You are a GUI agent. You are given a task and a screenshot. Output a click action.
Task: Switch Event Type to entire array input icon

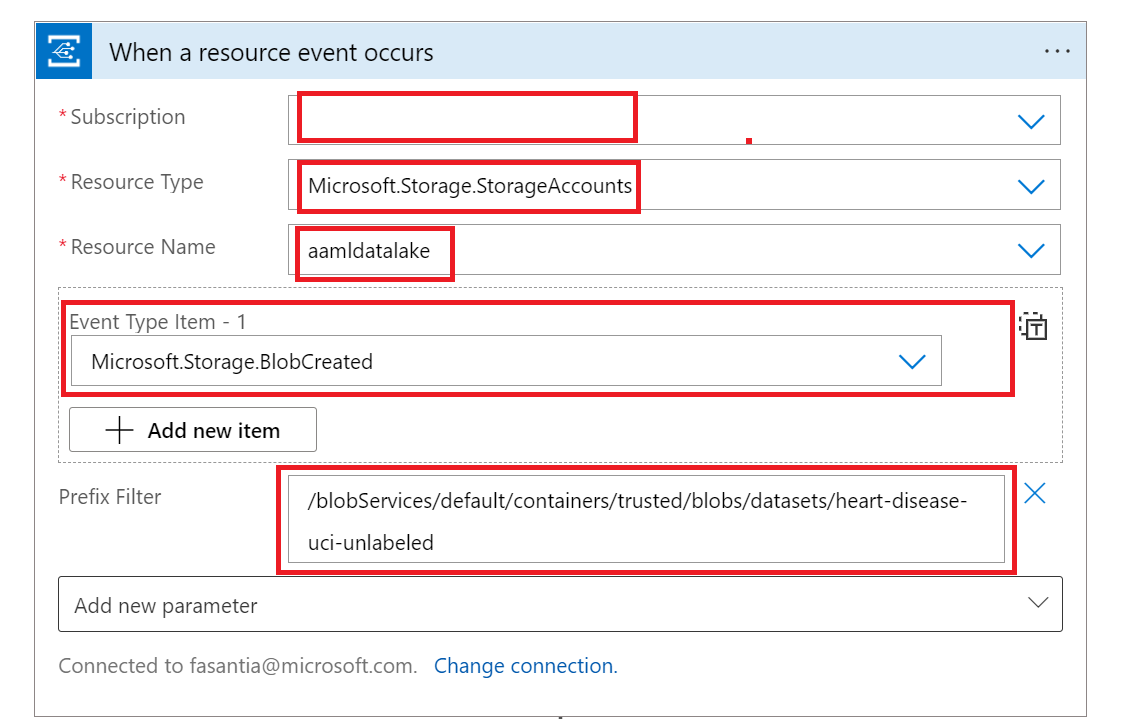click(1033, 326)
